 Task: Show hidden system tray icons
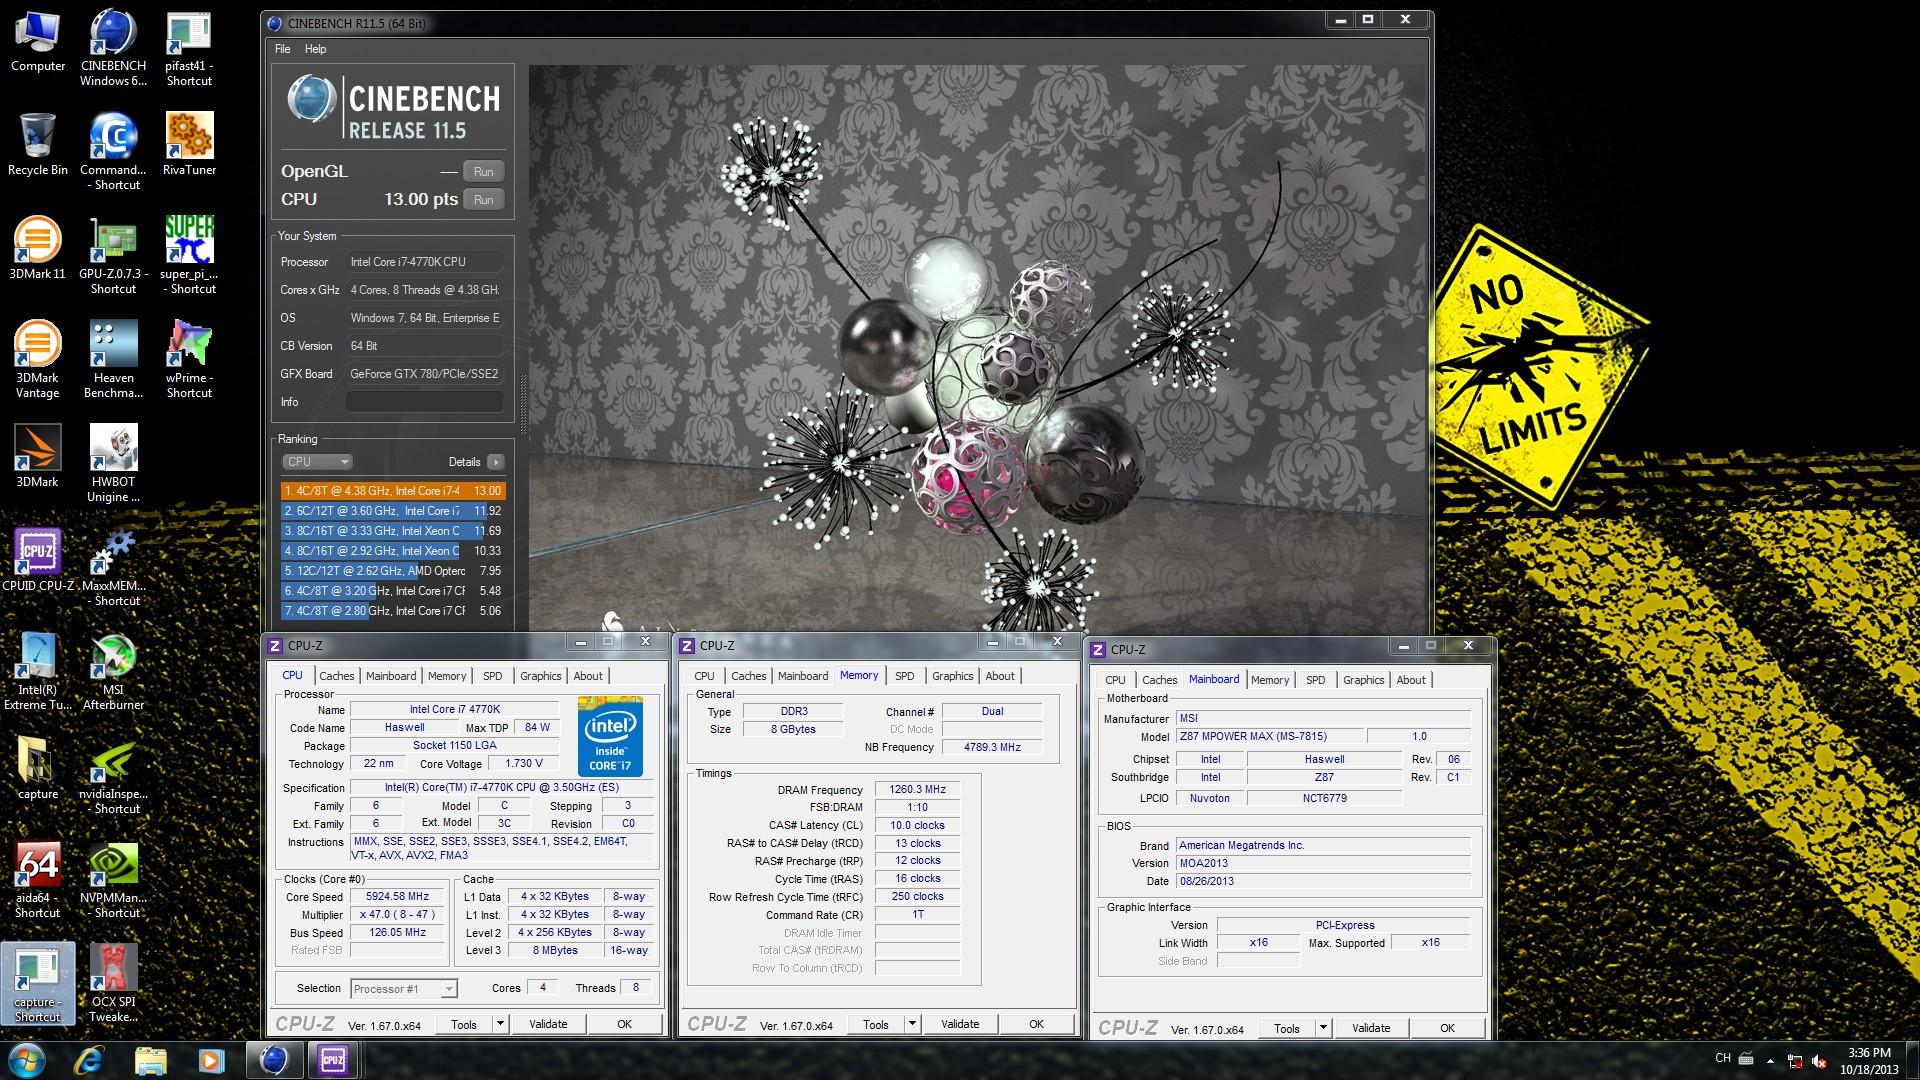(x=1770, y=1060)
